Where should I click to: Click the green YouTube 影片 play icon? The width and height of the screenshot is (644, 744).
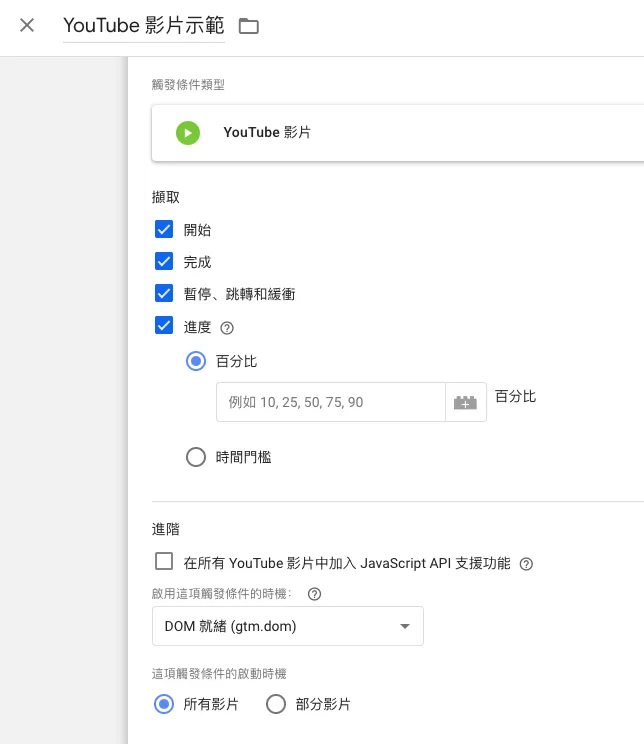coord(188,133)
